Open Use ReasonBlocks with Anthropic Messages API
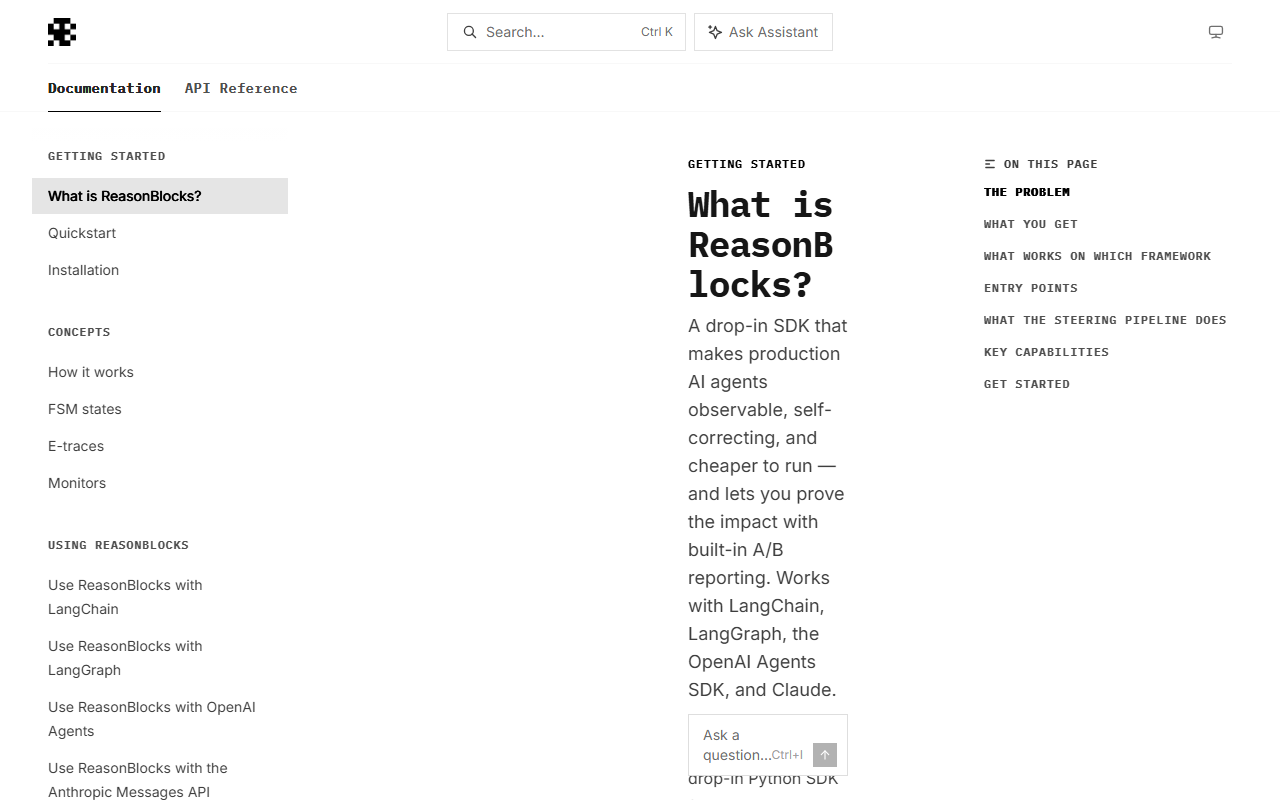 tap(160, 780)
